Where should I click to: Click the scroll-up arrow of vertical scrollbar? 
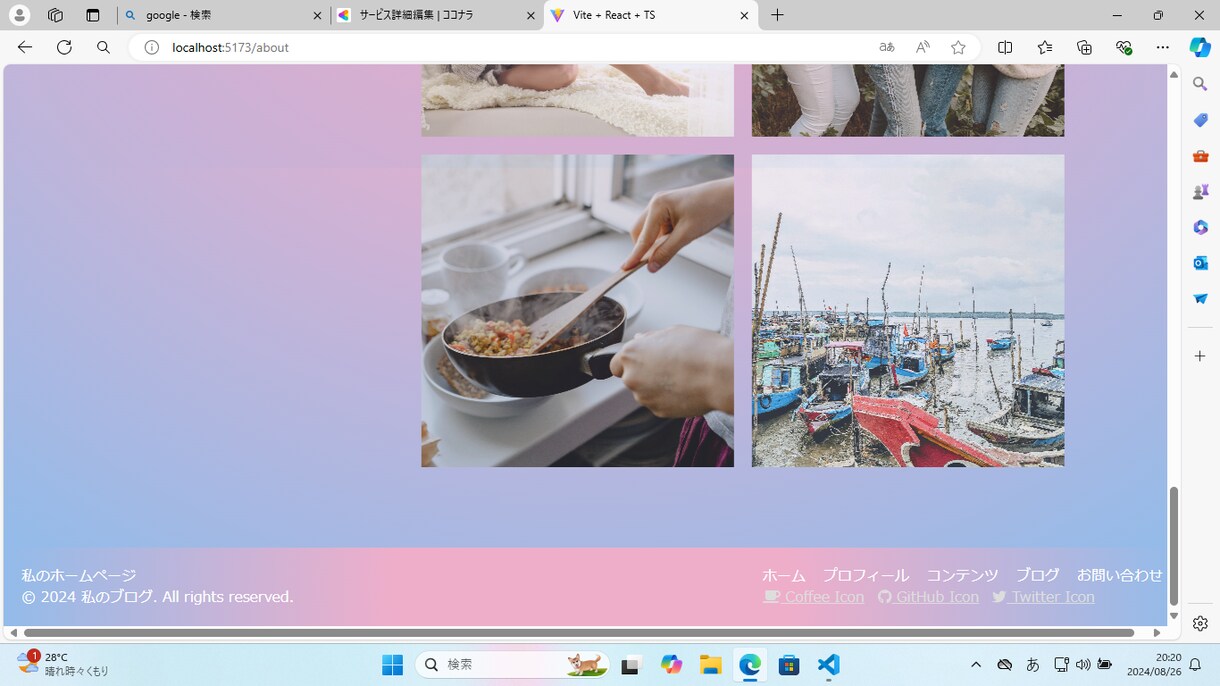1174,74
